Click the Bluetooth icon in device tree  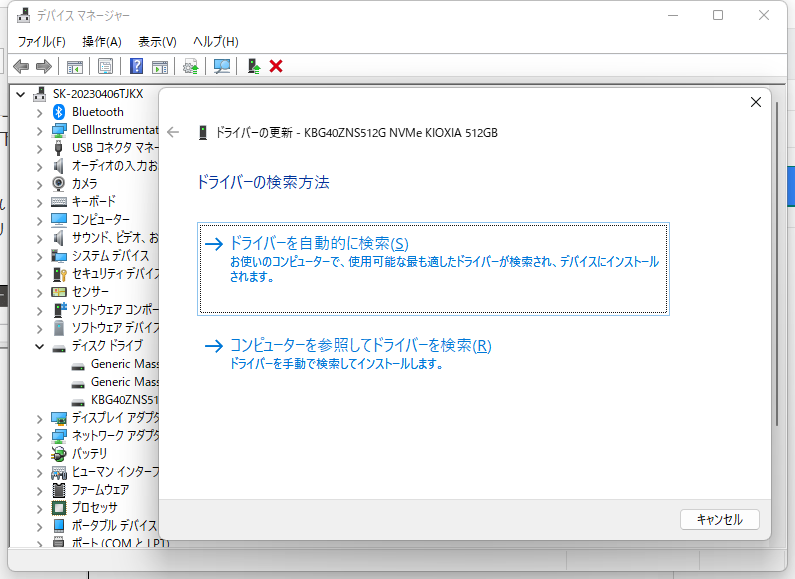pos(59,112)
